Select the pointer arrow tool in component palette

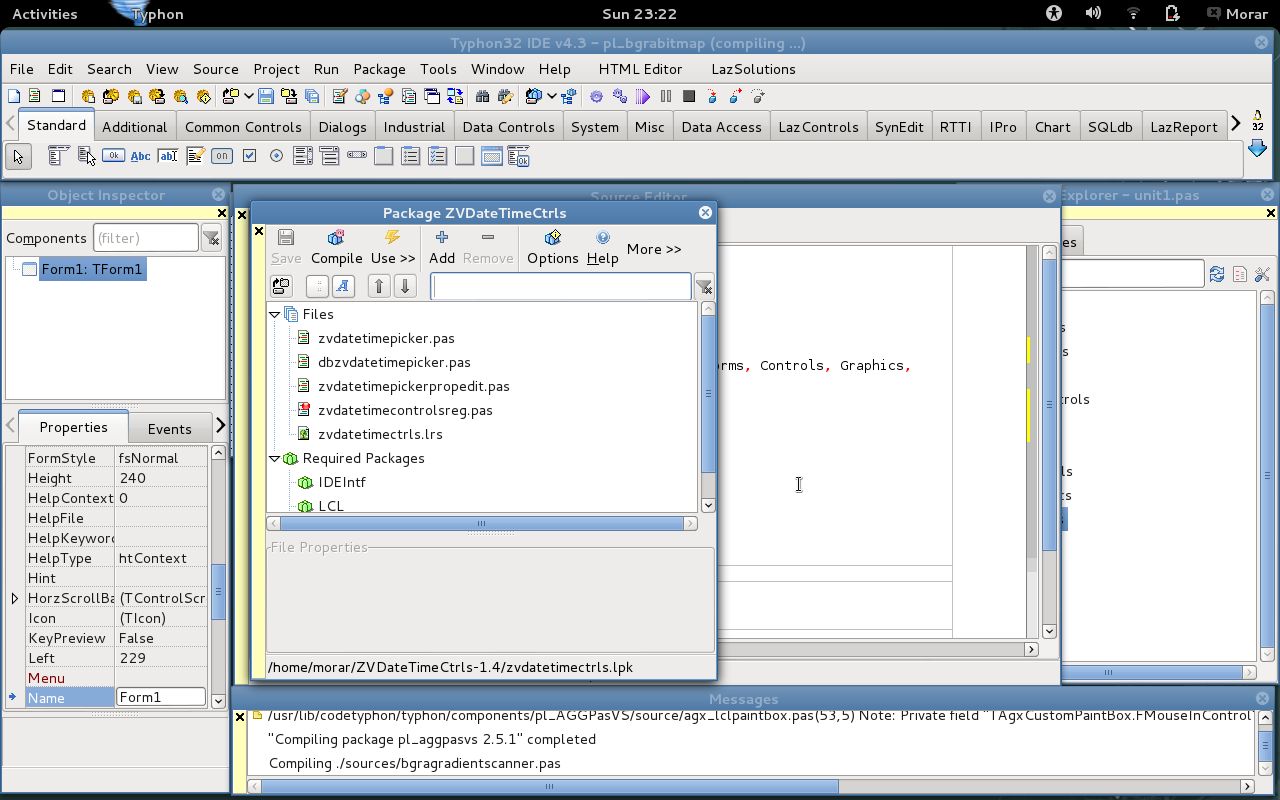[18, 156]
